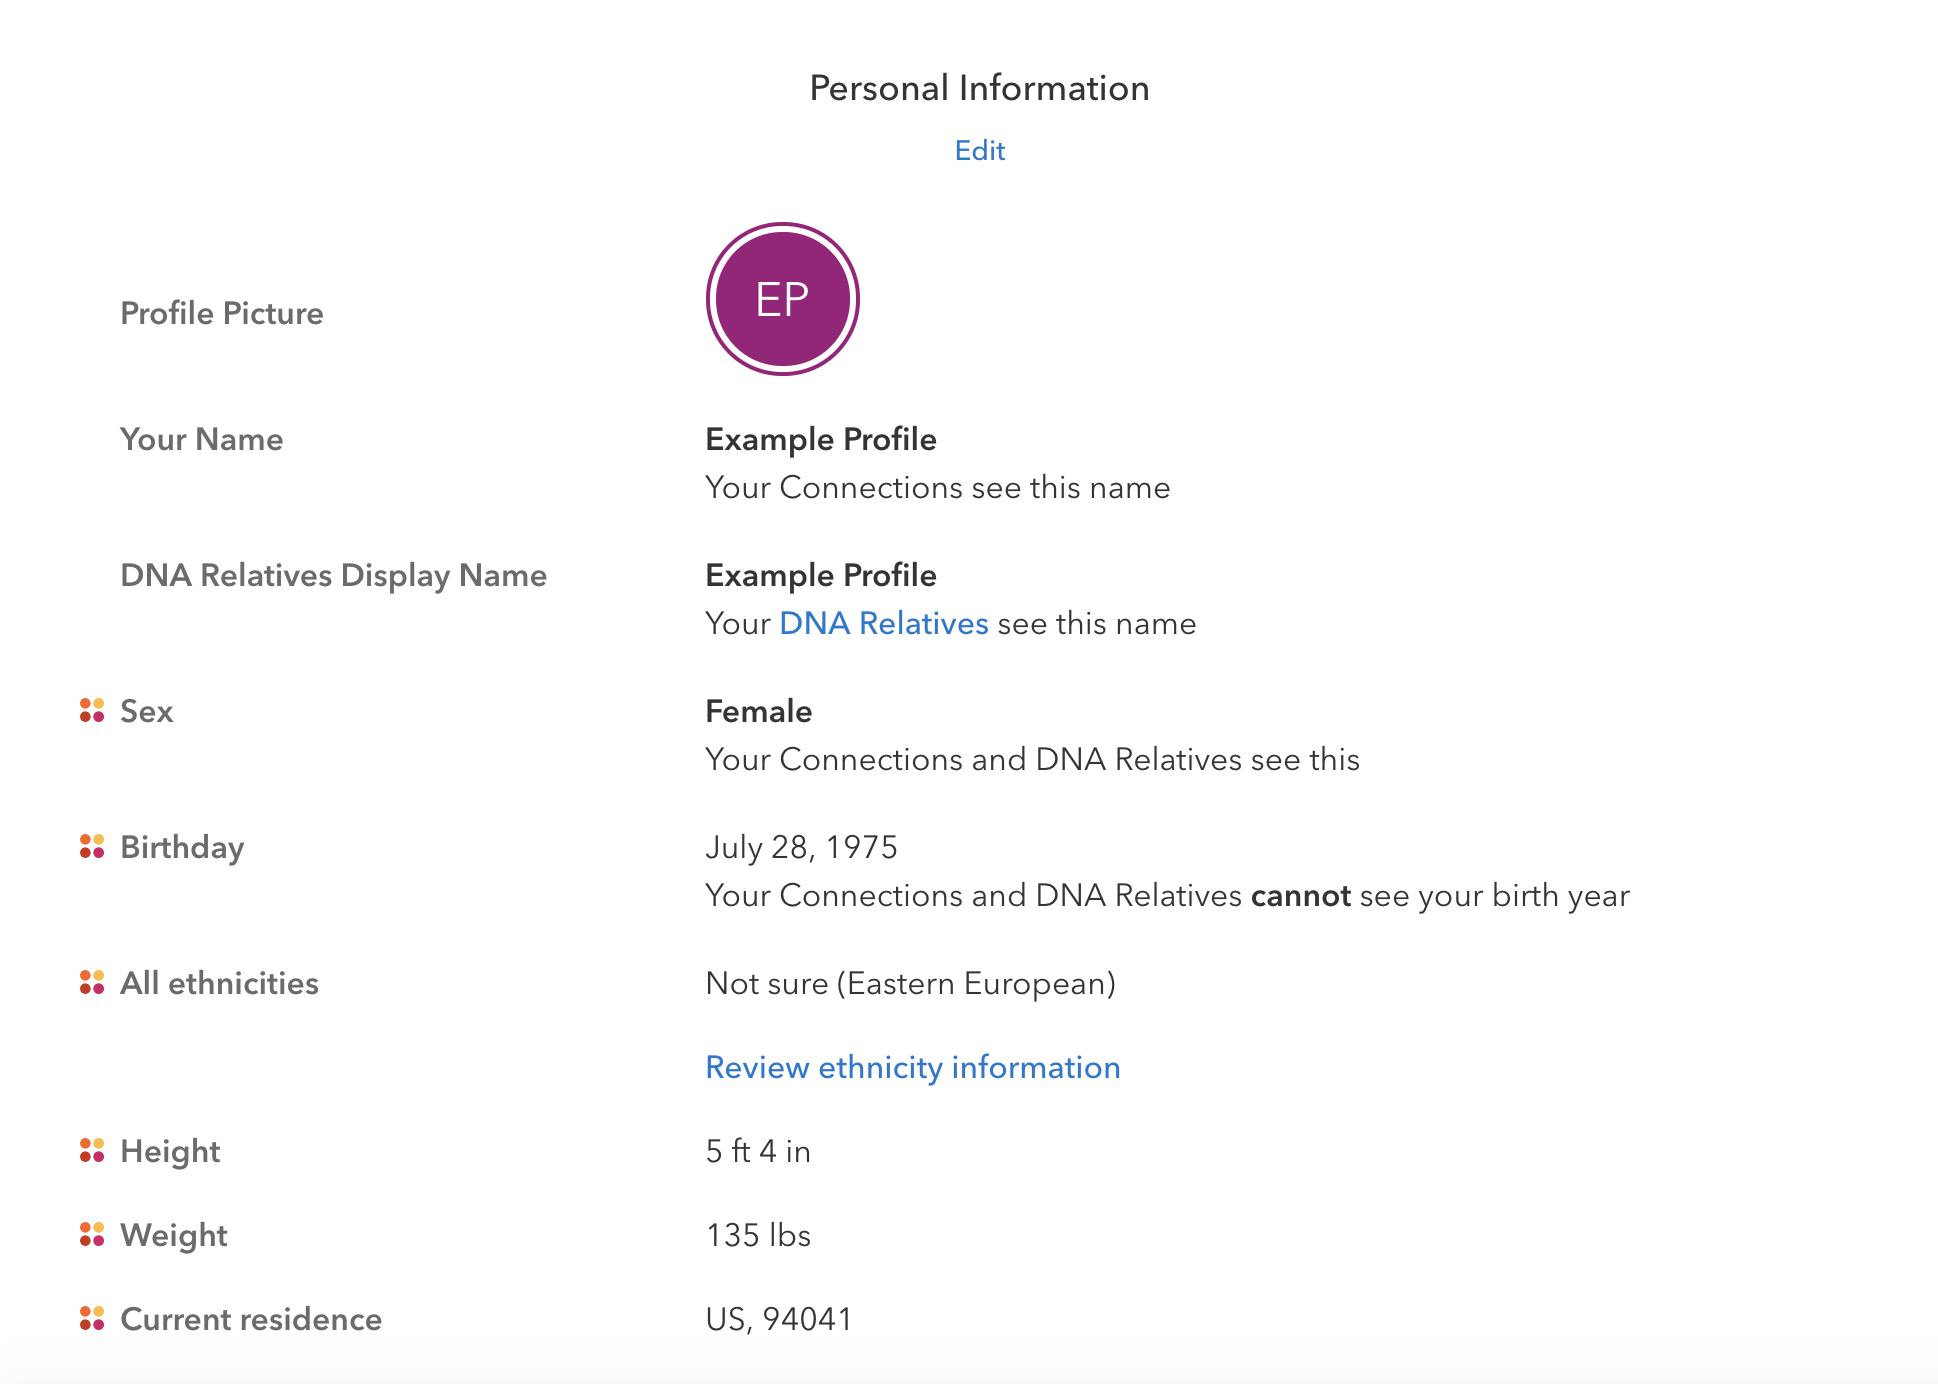Screen dimensions: 1938x1384
Task: Click the Weight field label
Action: (x=174, y=1235)
